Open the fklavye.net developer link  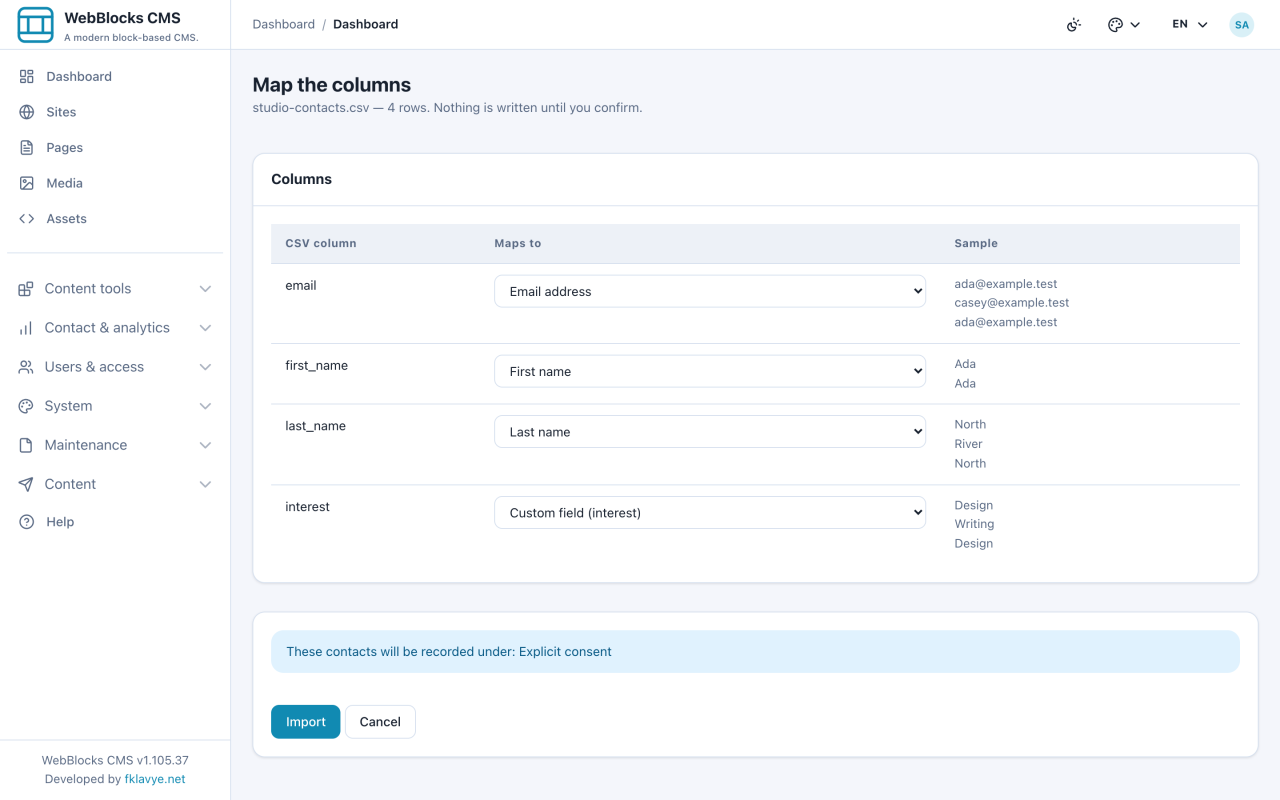click(x=155, y=779)
